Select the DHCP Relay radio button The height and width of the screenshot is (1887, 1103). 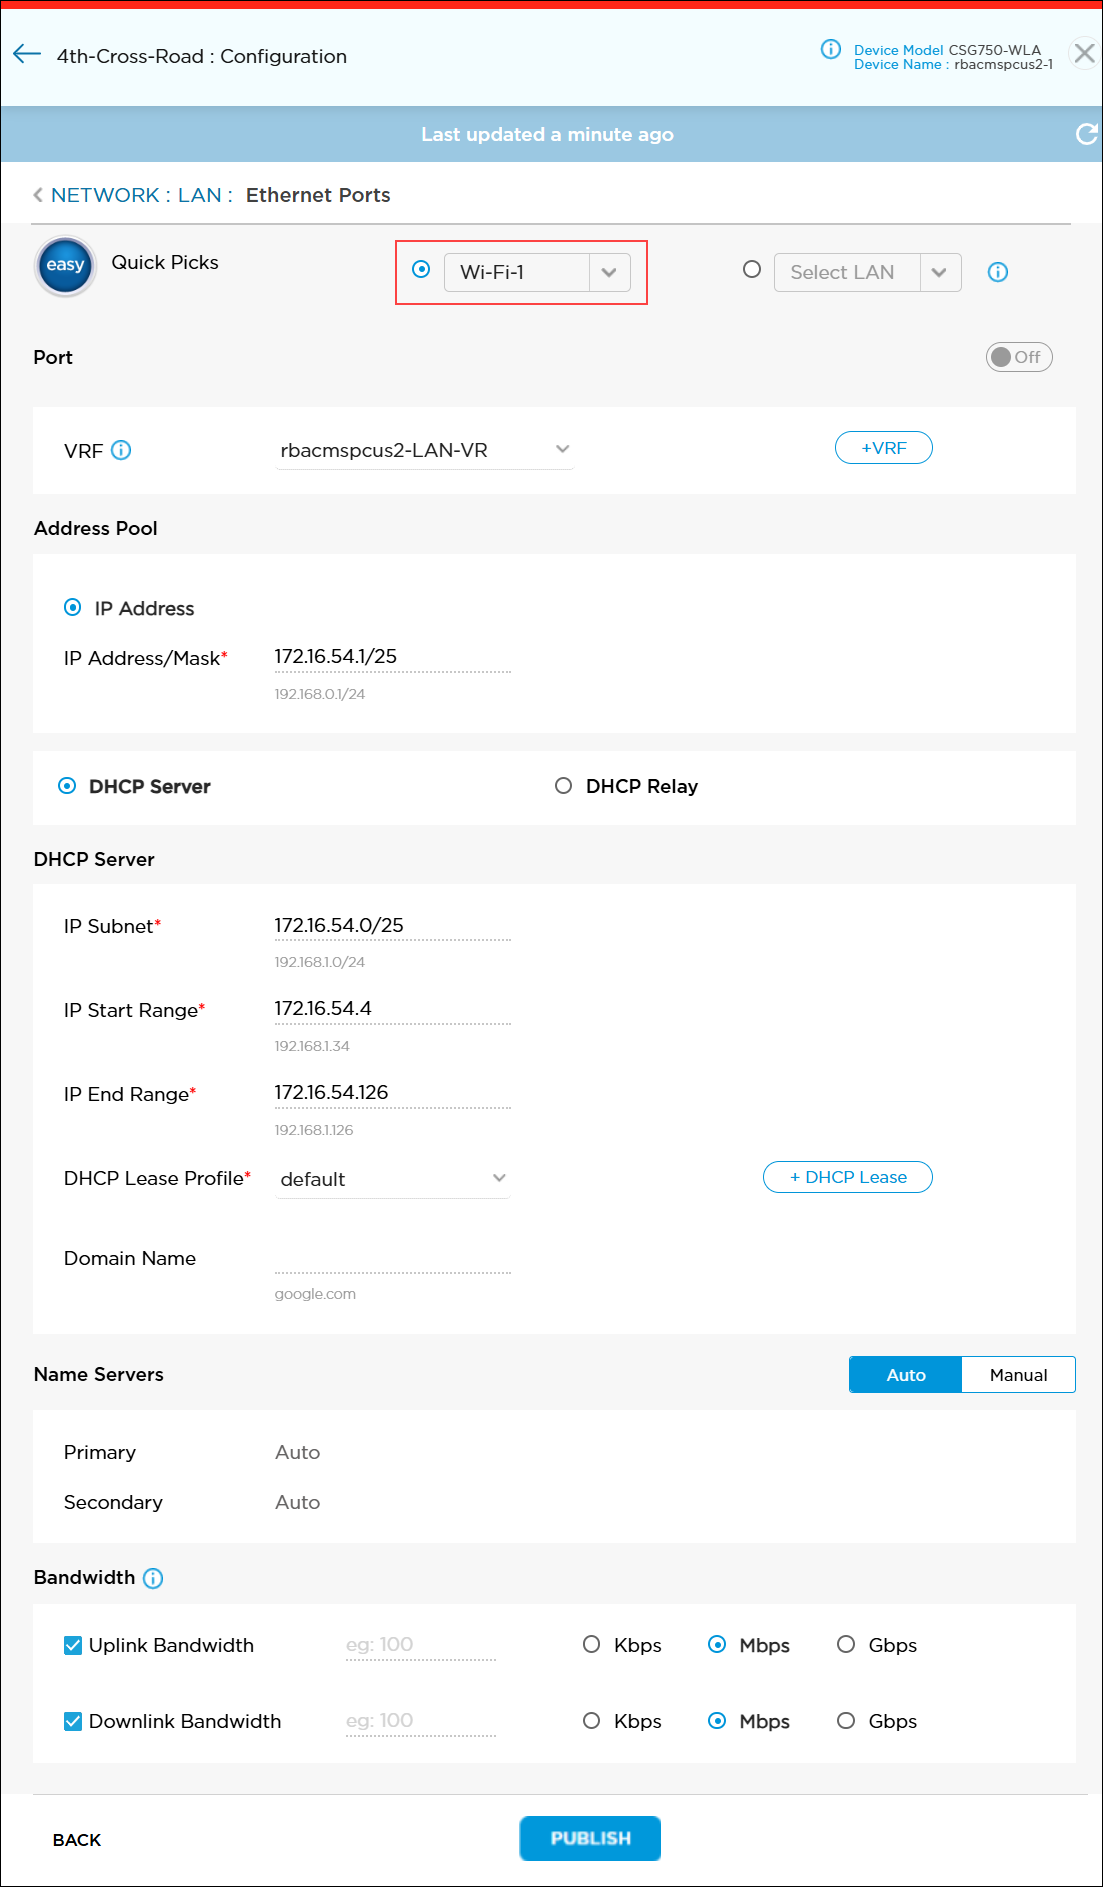tap(564, 786)
